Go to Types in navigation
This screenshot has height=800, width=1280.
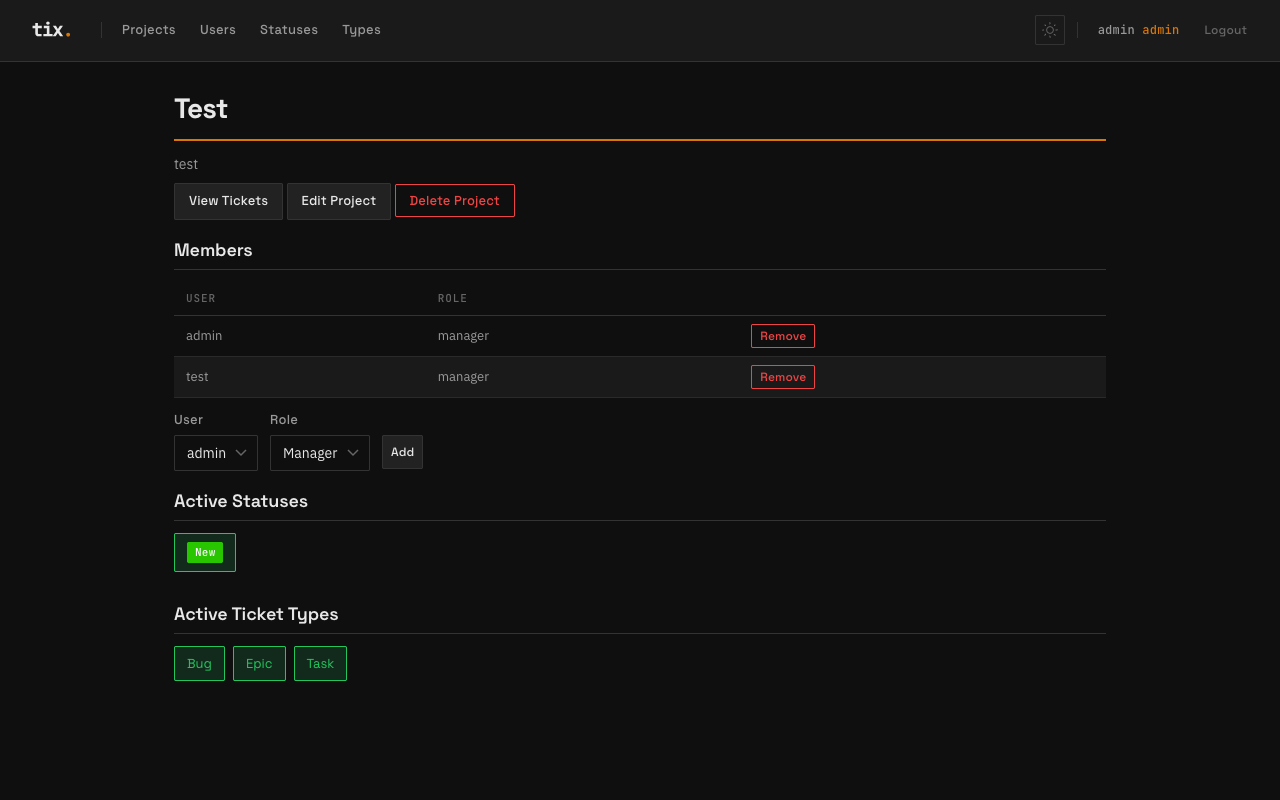(x=361, y=30)
